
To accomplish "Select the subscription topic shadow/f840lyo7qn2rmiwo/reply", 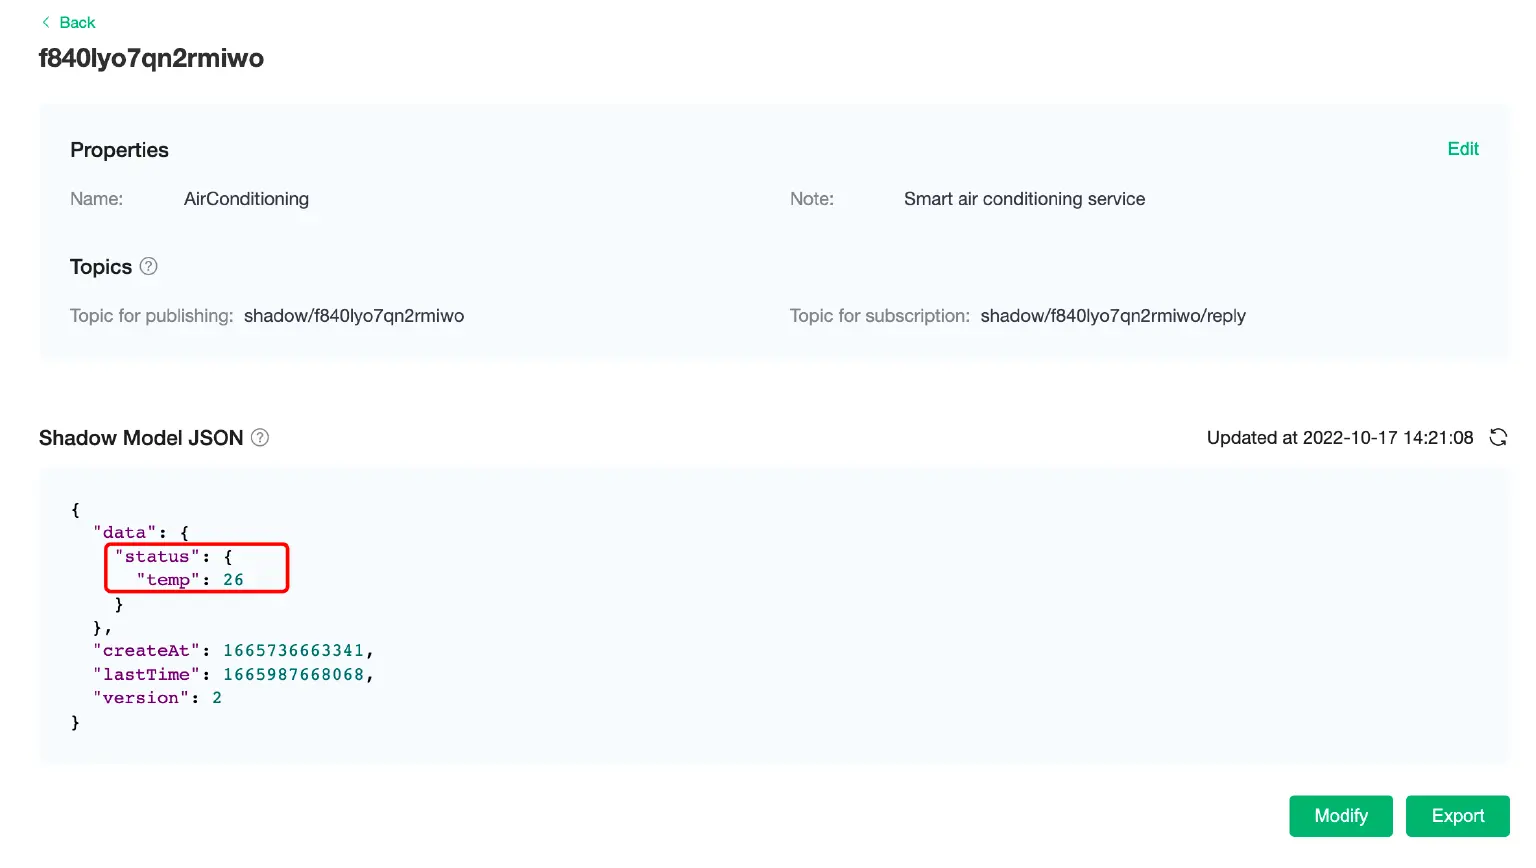I will (1113, 315).
